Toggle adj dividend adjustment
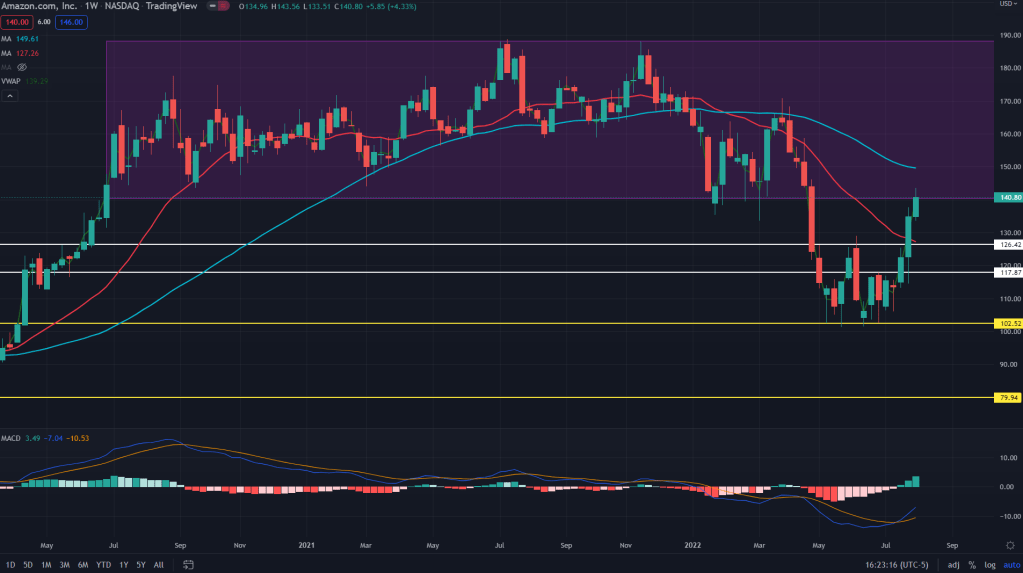The width and height of the screenshot is (1023, 573). click(952, 565)
